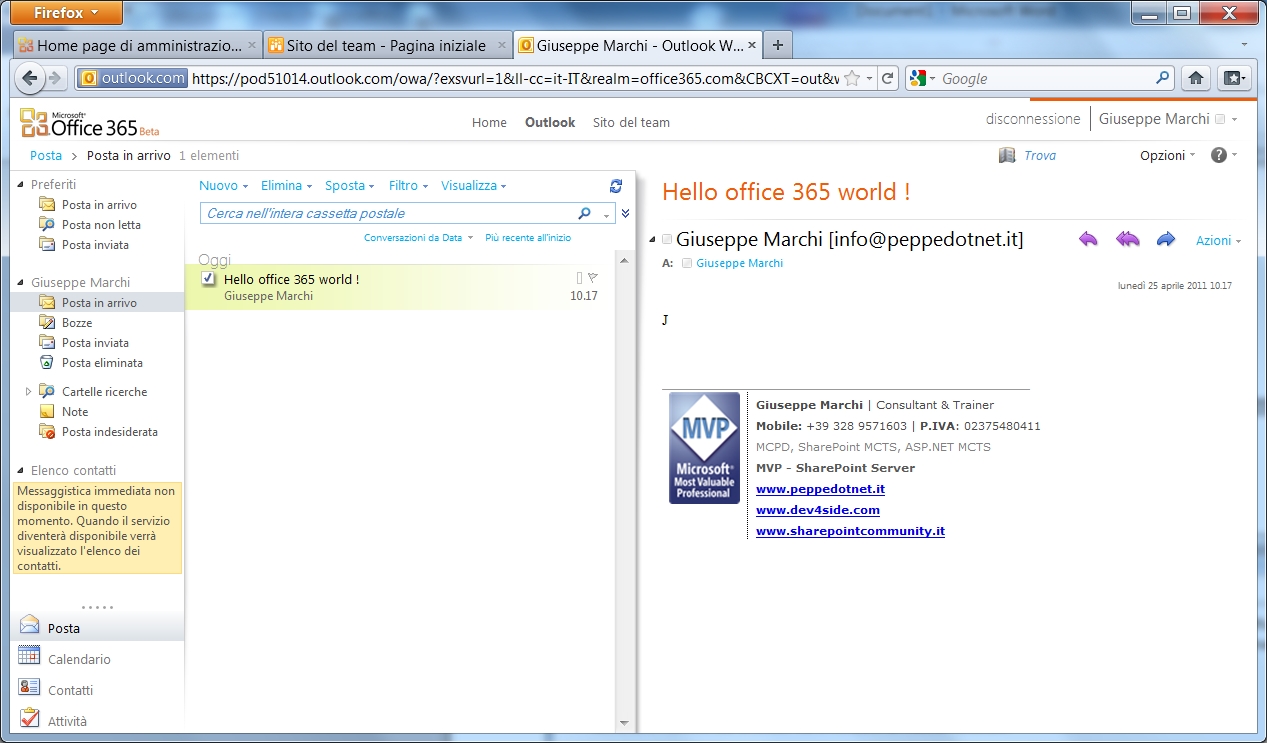The height and width of the screenshot is (743, 1267).
Task: Collapse the Elenco contatti section
Action: click(x=22, y=471)
